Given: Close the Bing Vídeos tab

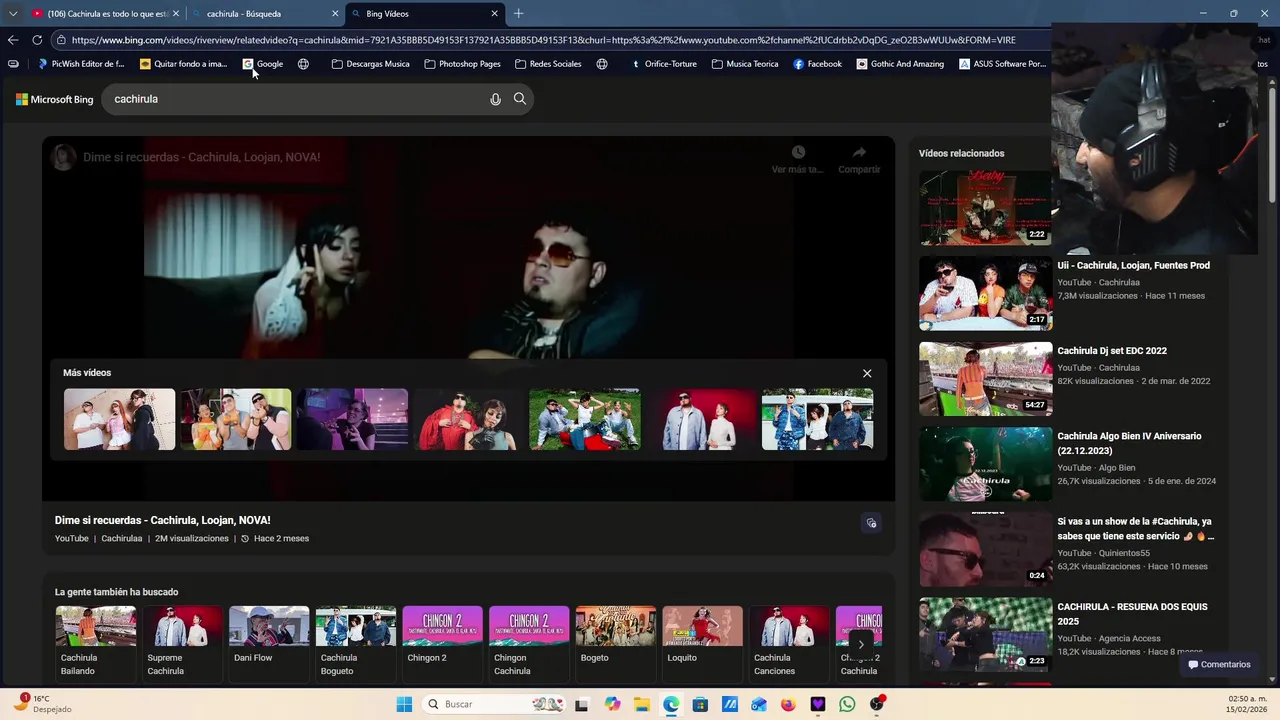Looking at the screenshot, I should tap(494, 14).
